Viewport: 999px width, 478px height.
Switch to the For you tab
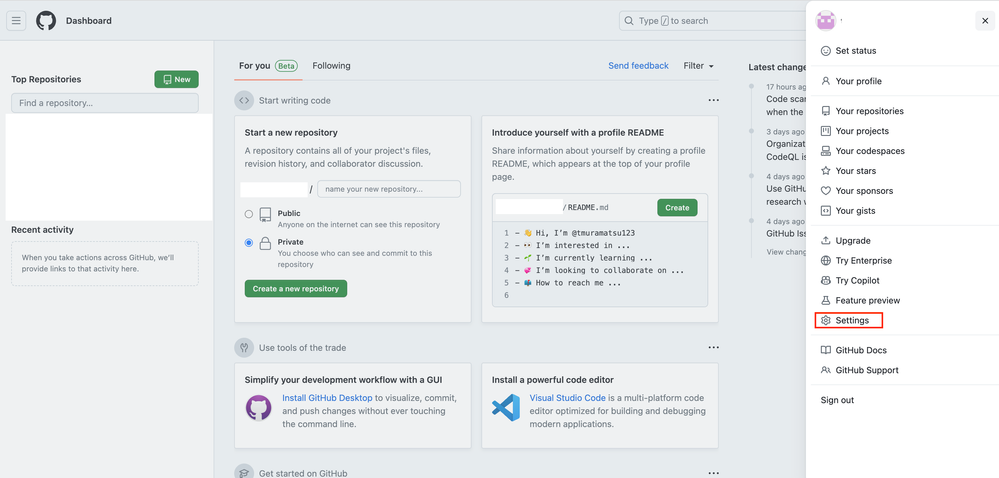[x=268, y=66]
